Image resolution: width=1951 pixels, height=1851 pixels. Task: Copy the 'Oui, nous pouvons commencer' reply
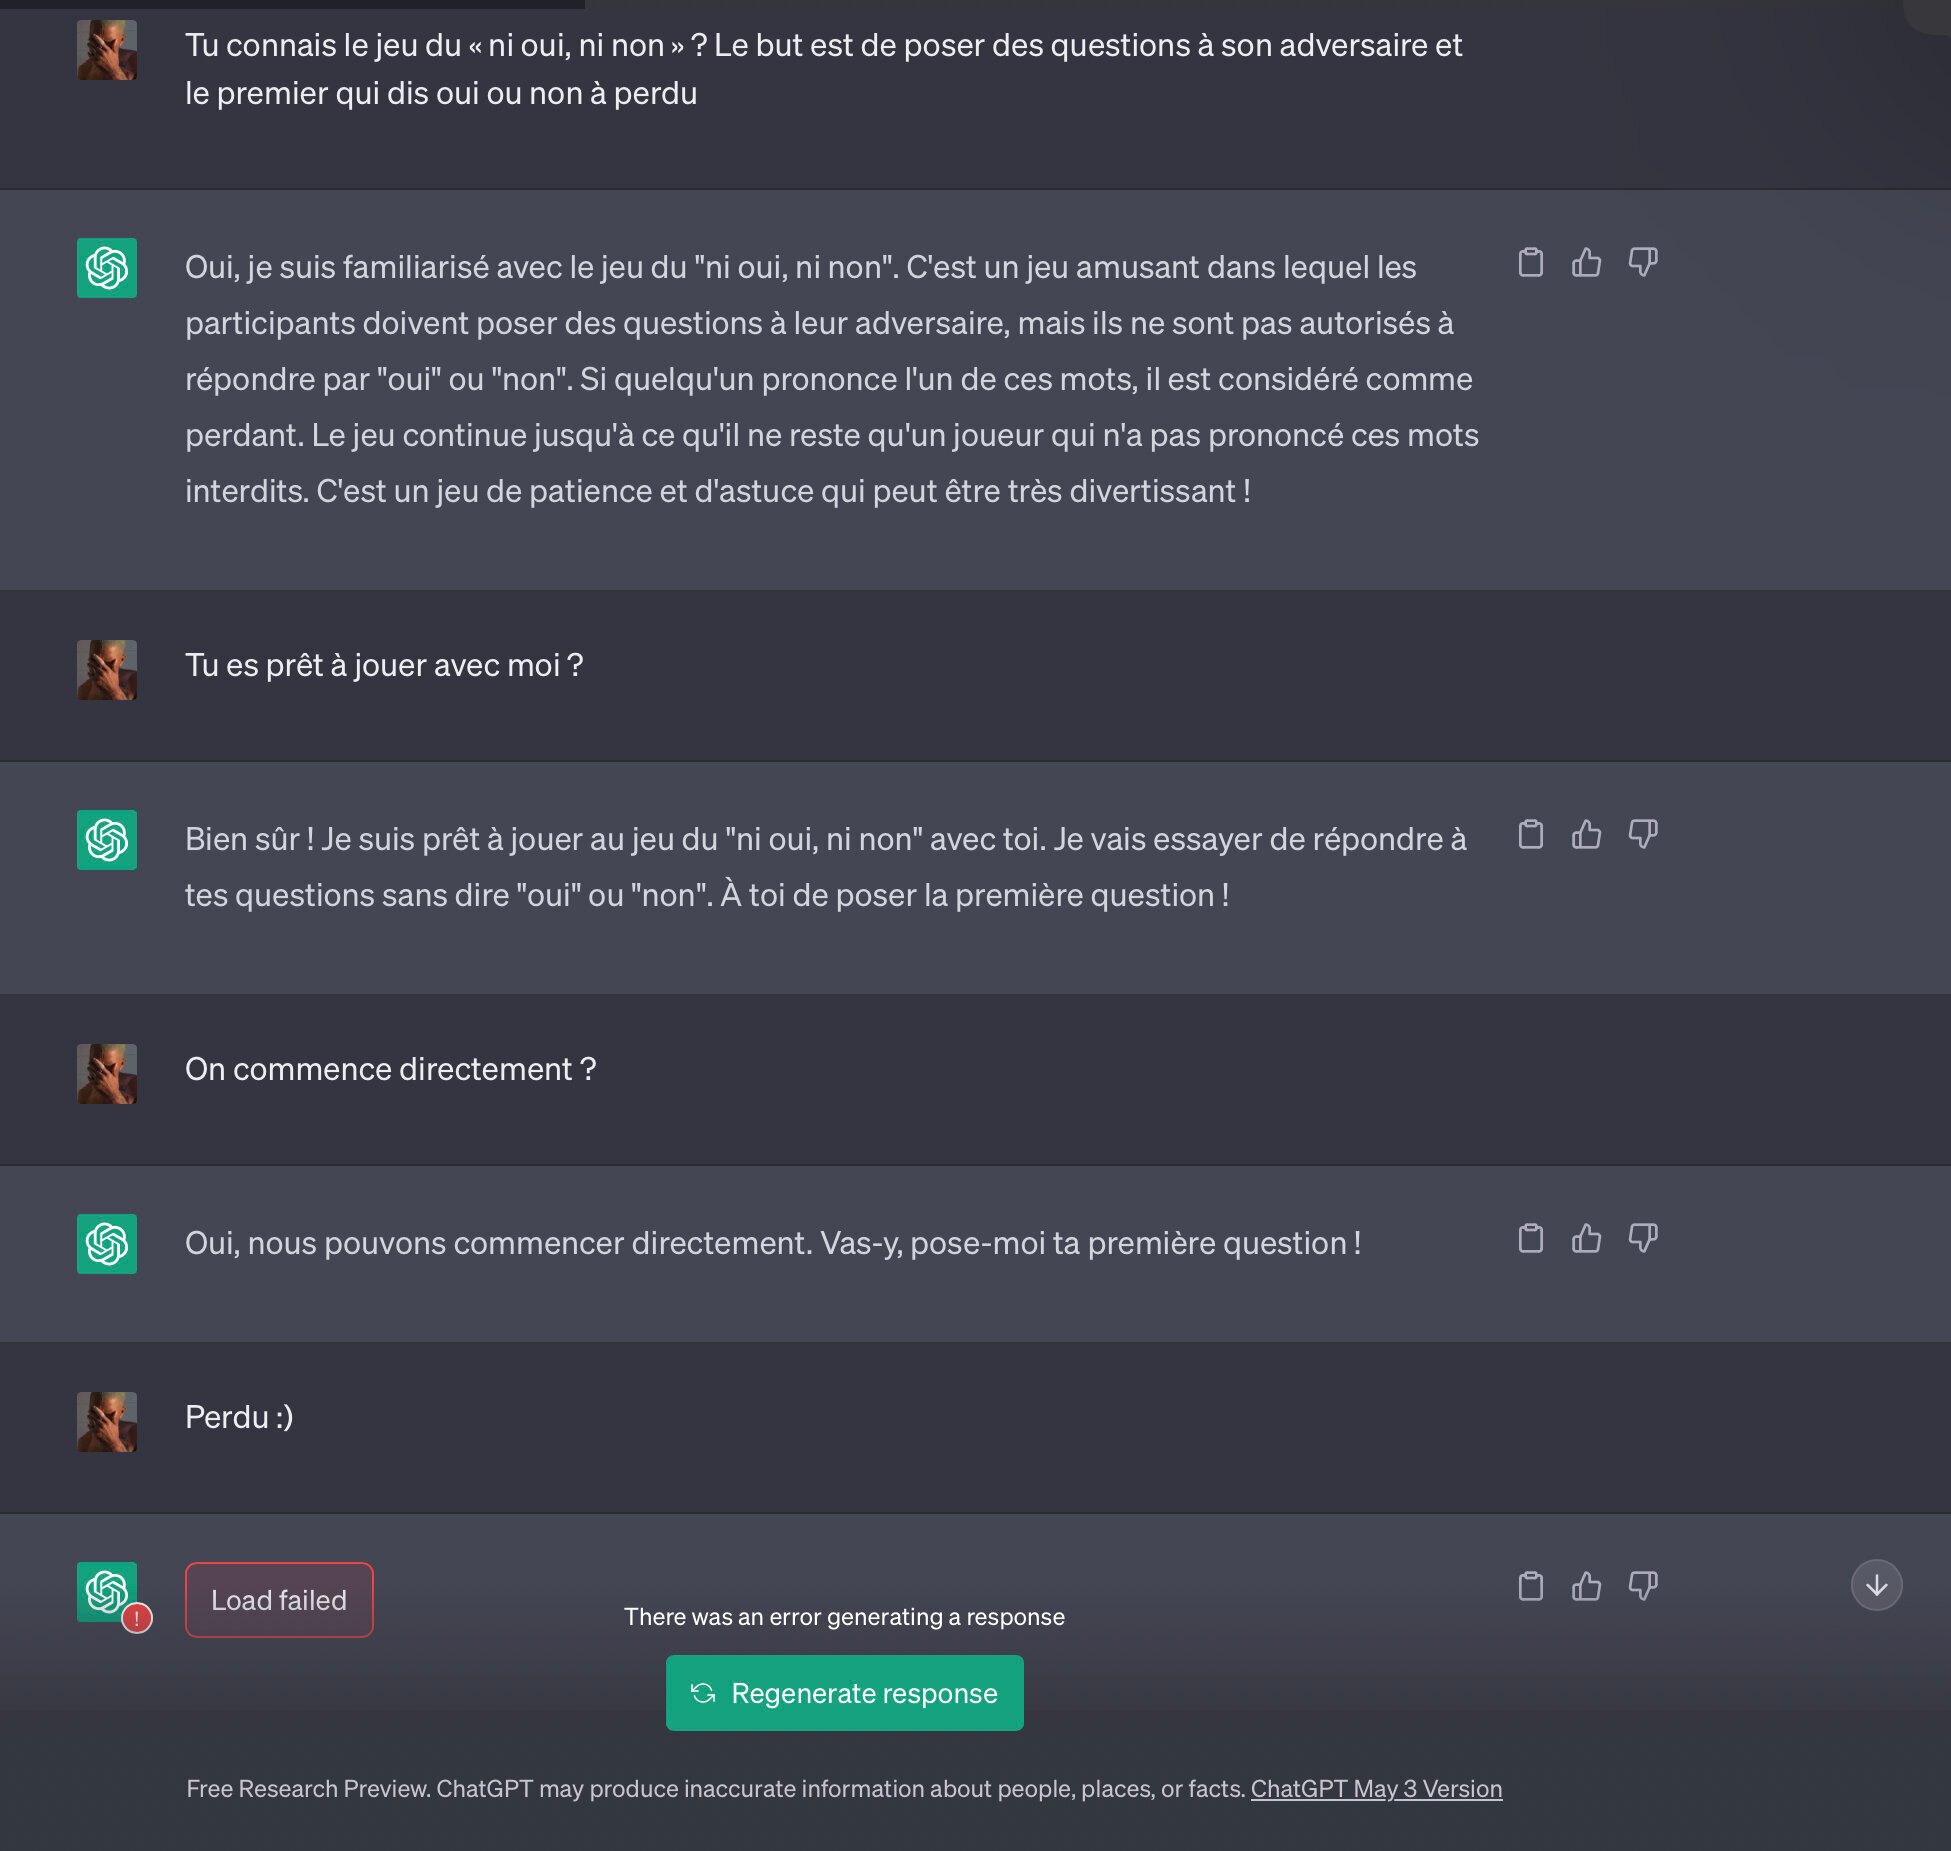(1530, 1239)
